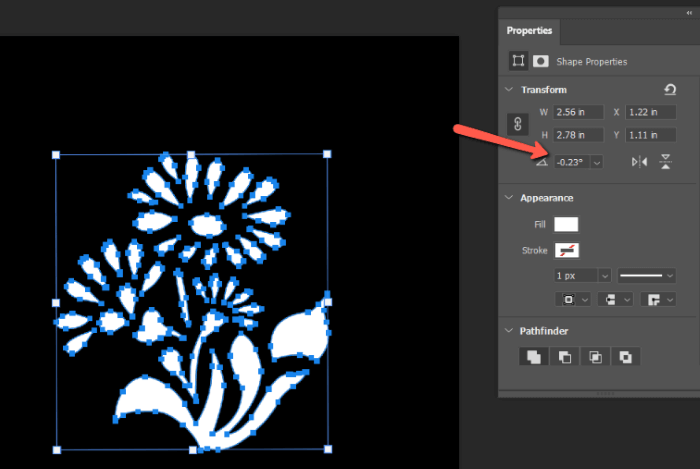Collapse the Appearance section
This screenshot has height=469, width=700.
(509, 198)
